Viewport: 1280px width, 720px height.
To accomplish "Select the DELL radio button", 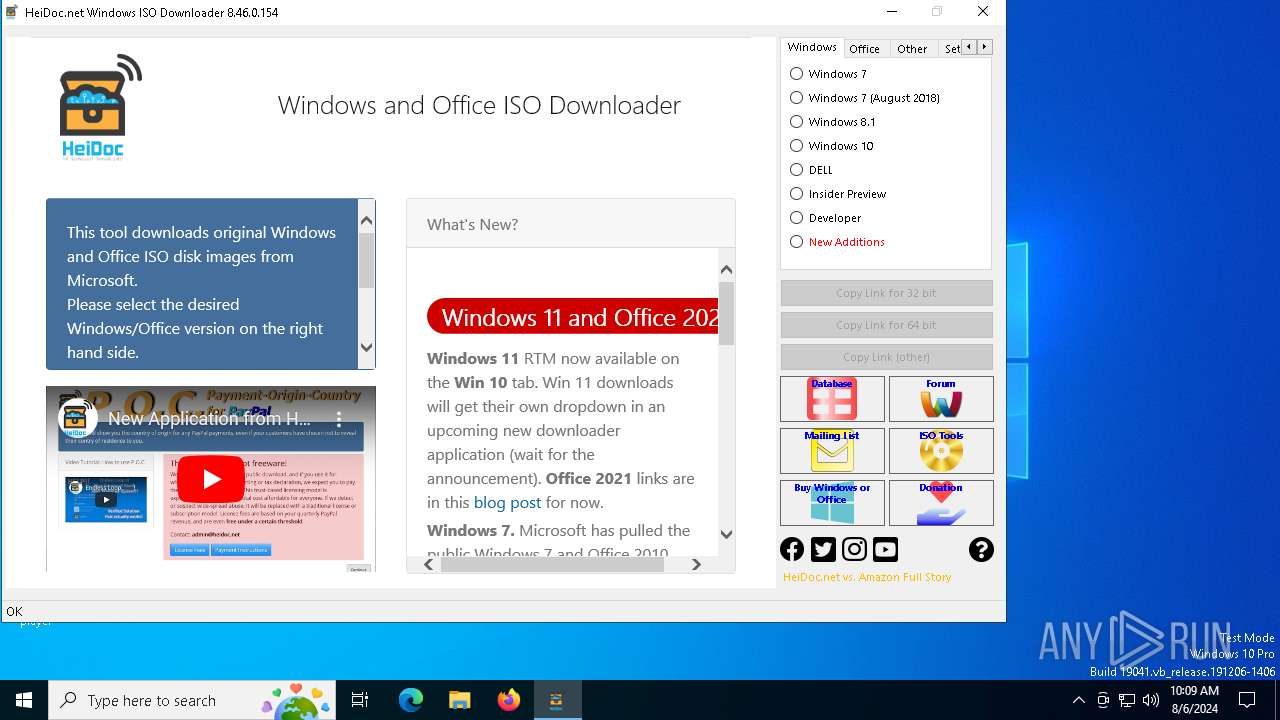I will point(796,169).
